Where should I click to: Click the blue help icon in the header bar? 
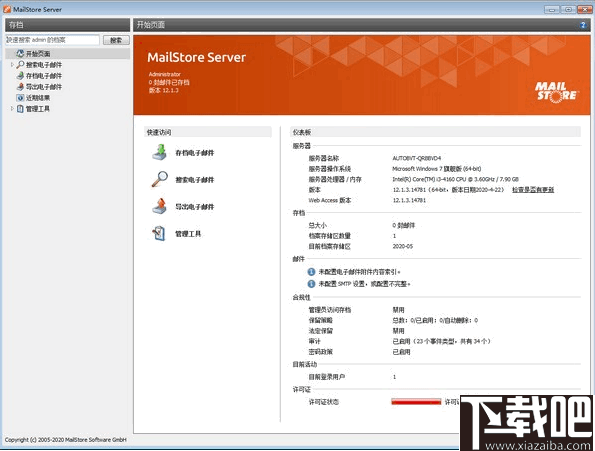coord(583,25)
